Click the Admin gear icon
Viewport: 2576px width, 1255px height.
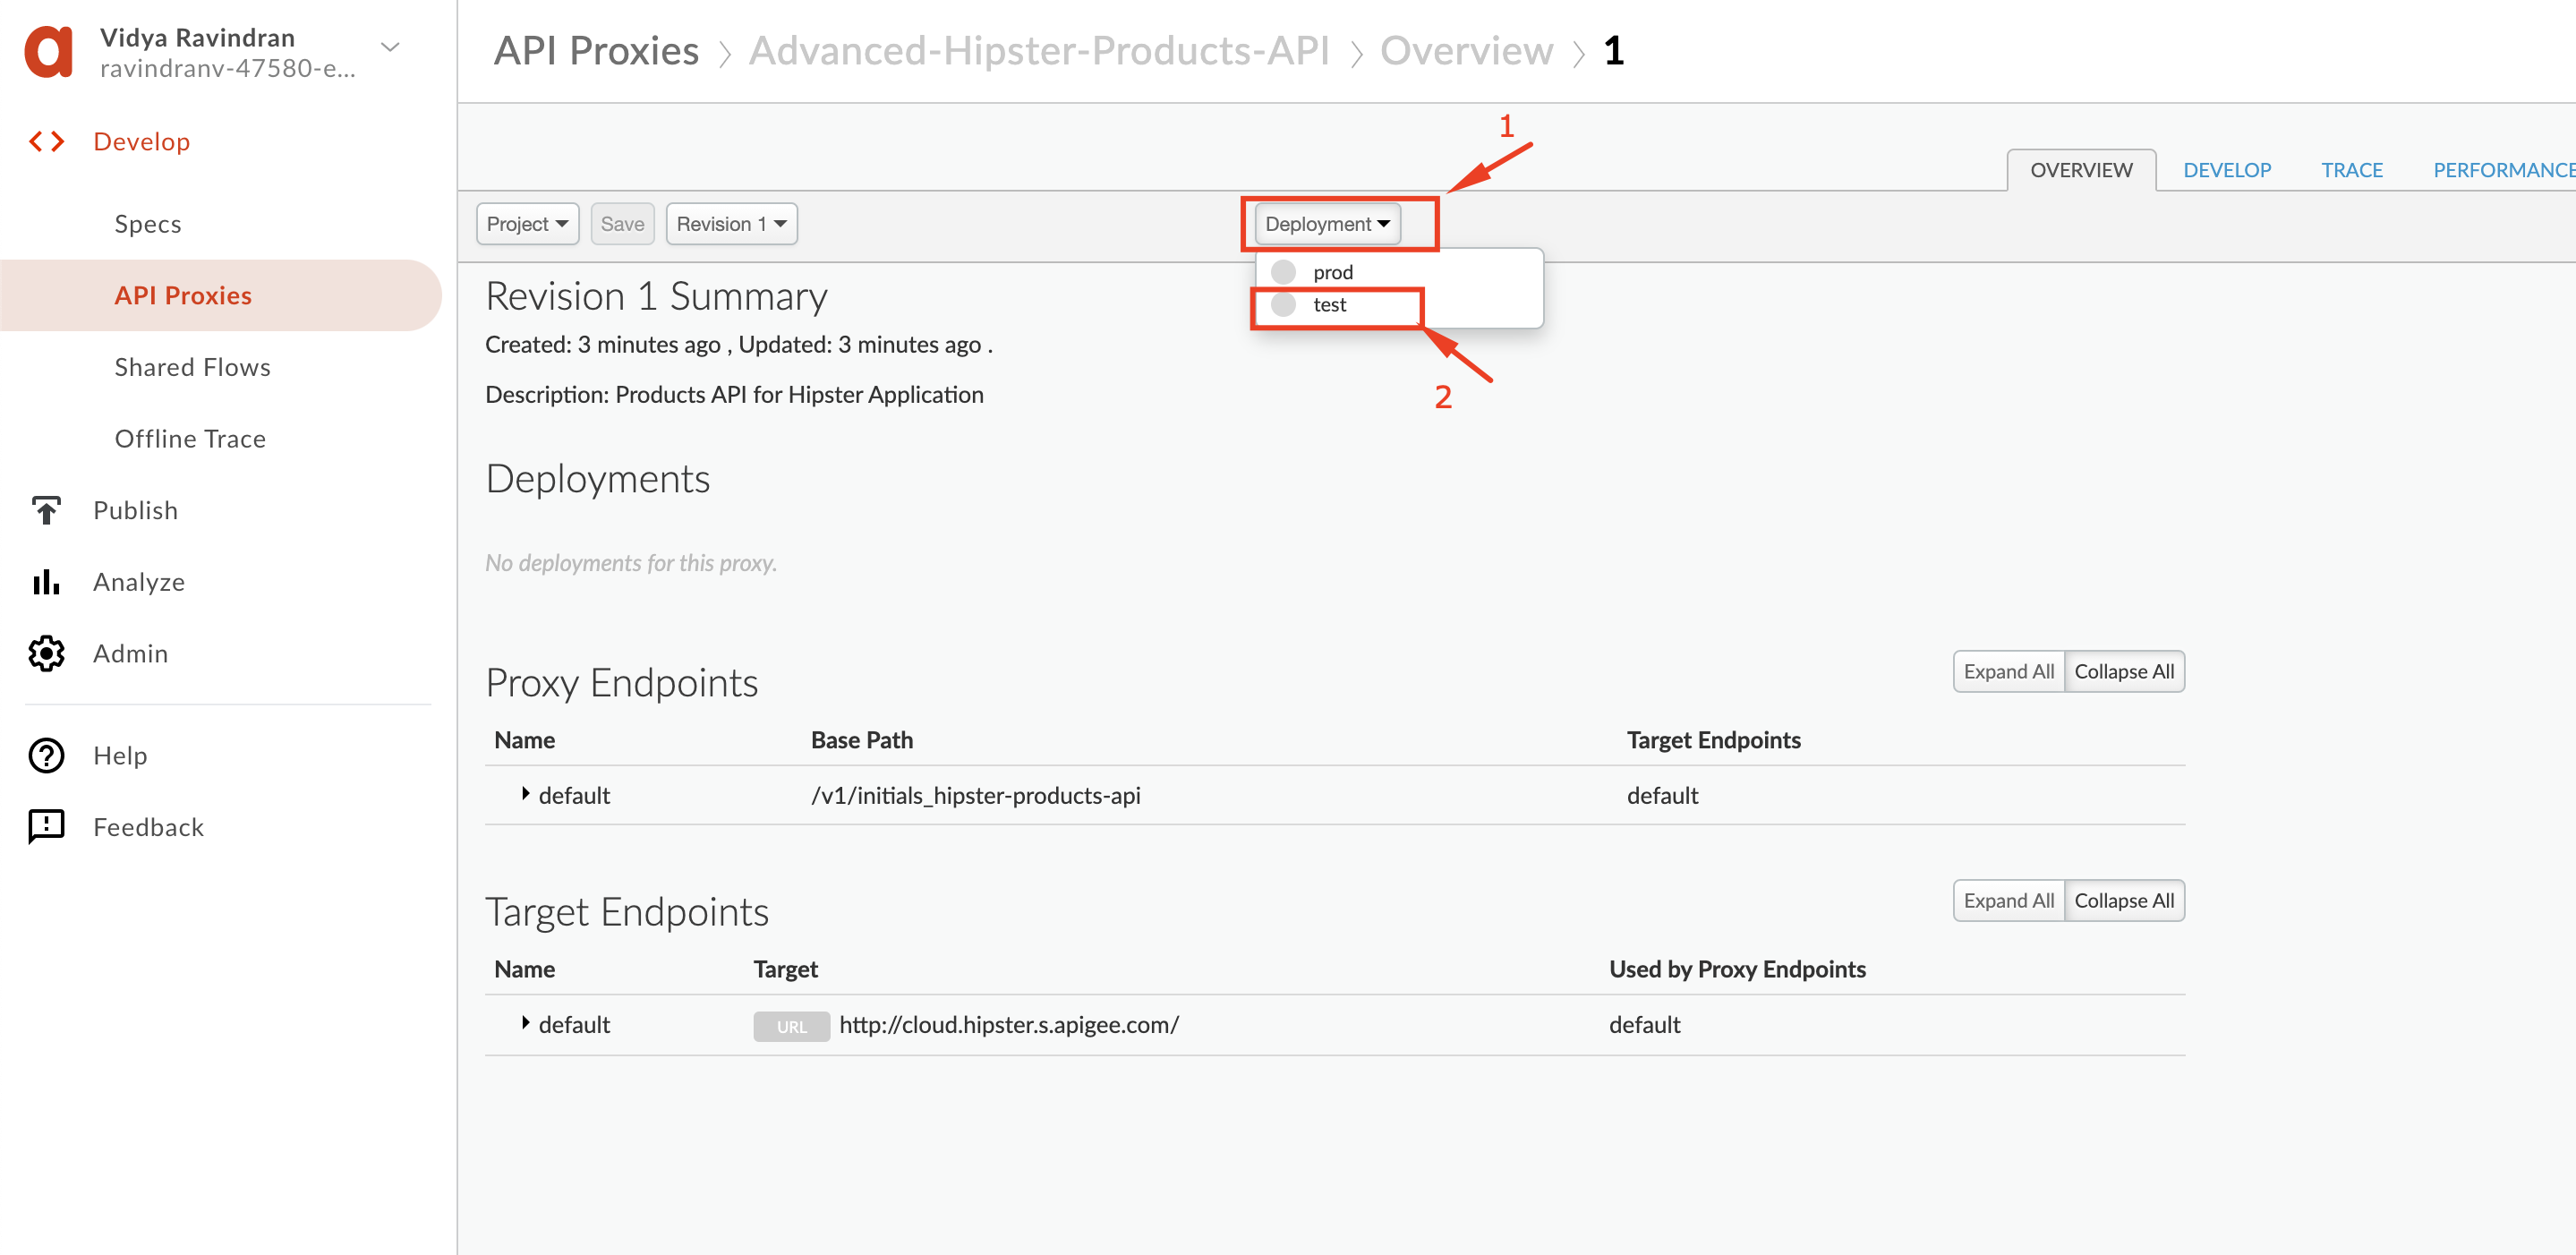tap(46, 653)
